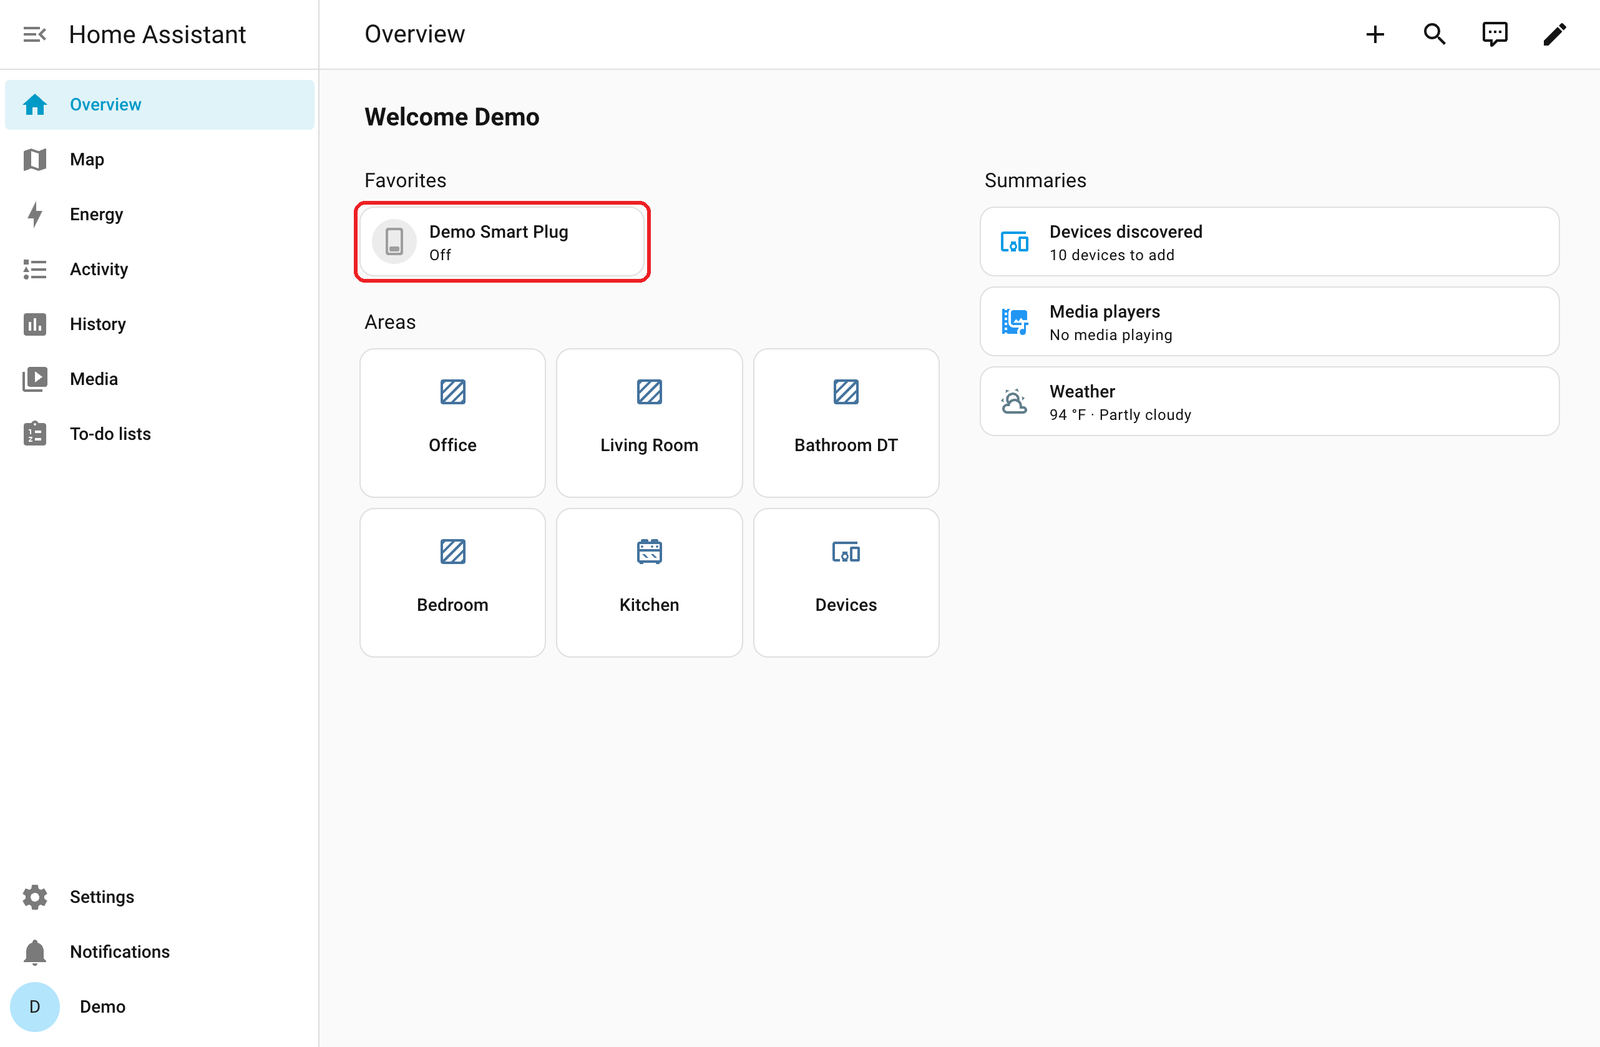Click the Favorites section heading

pyautogui.click(x=405, y=181)
